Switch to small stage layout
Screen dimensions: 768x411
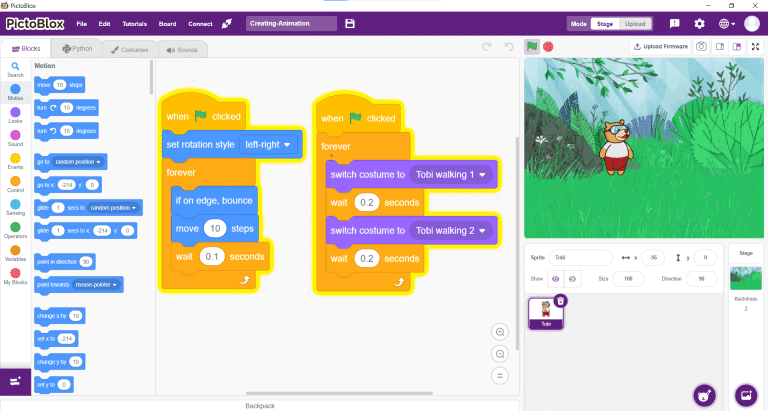720,47
